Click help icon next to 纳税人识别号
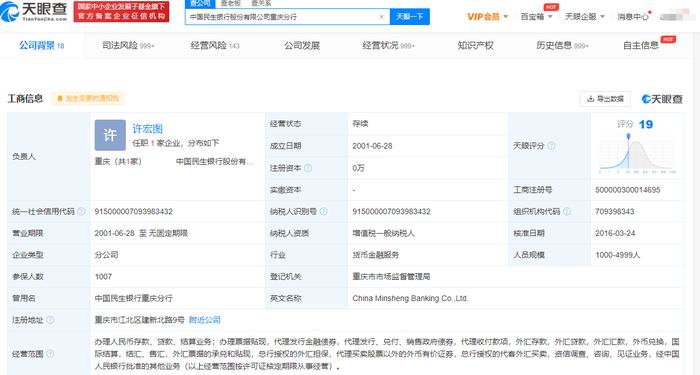The height and width of the screenshot is (375, 700). click(x=324, y=211)
